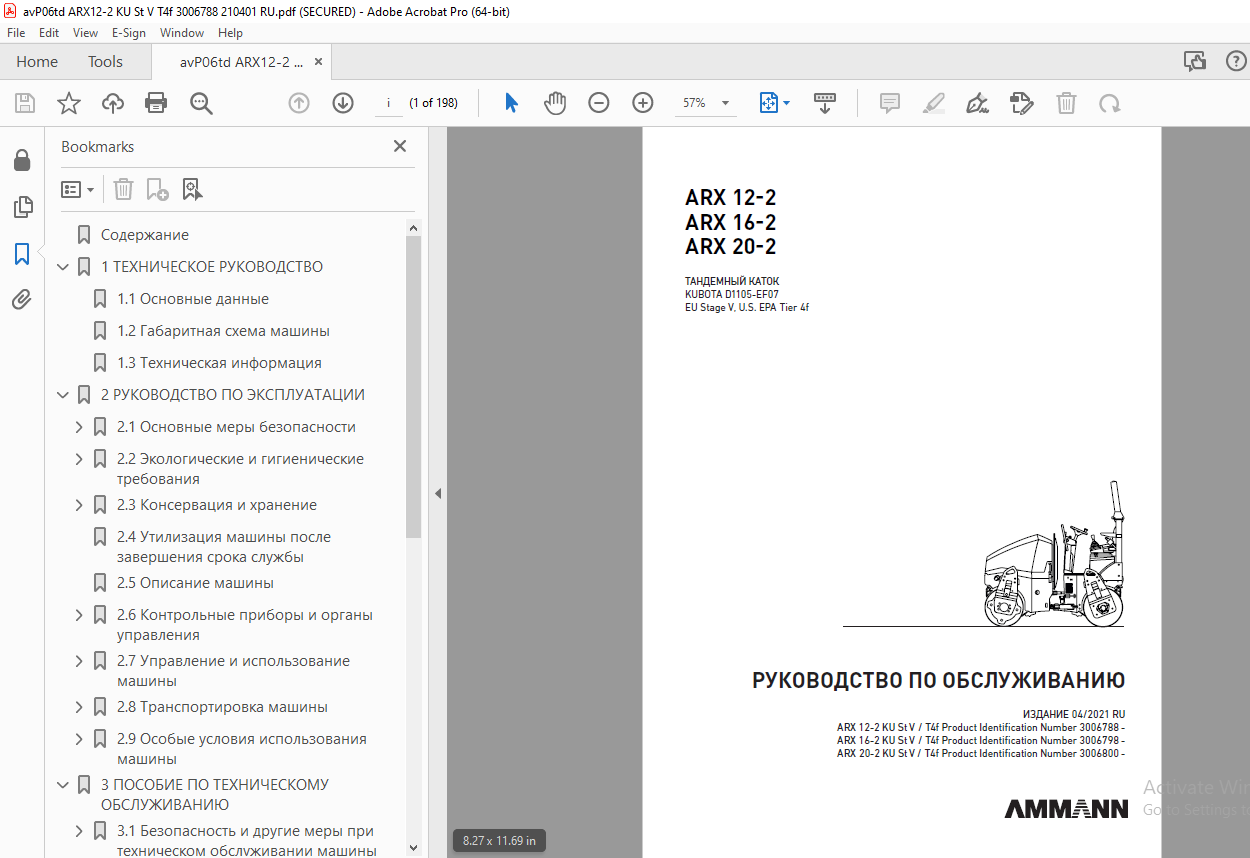The width and height of the screenshot is (1250, 858).
Task: Collapse the 1 ТЕХНИЧЕСКОЕ РУКОВОДСТВО bookmark
Action: click(63, 267)
